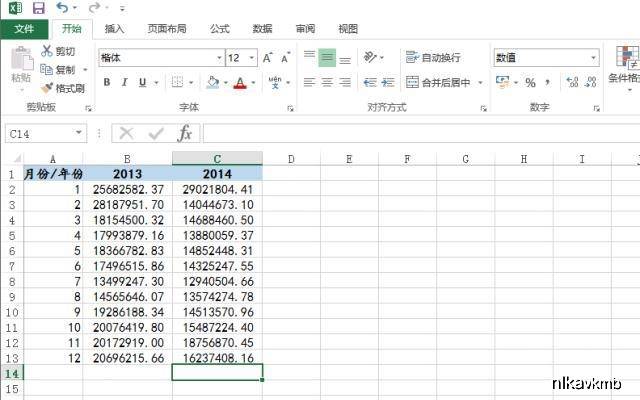Click the Redo arrow icon
This screenshot has width=640, height=400.
pyautogui.click(x=94, y=8)
